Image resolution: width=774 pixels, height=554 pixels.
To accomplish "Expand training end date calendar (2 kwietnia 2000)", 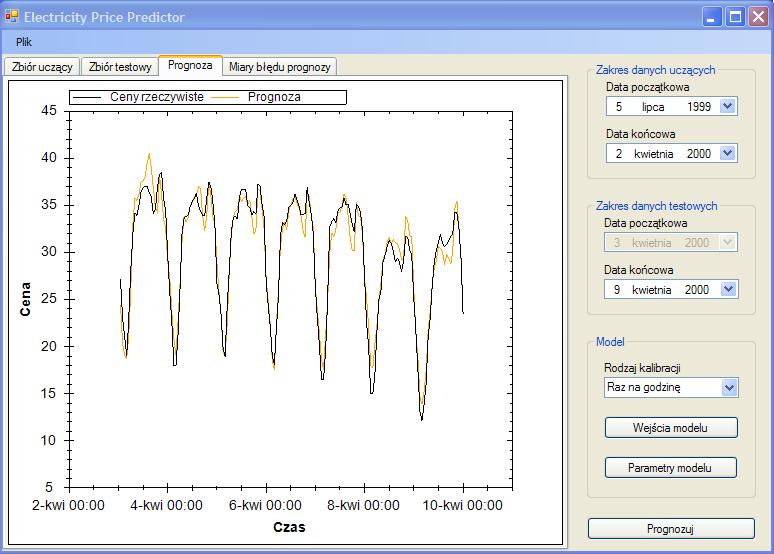I will [x=728, y=153].
